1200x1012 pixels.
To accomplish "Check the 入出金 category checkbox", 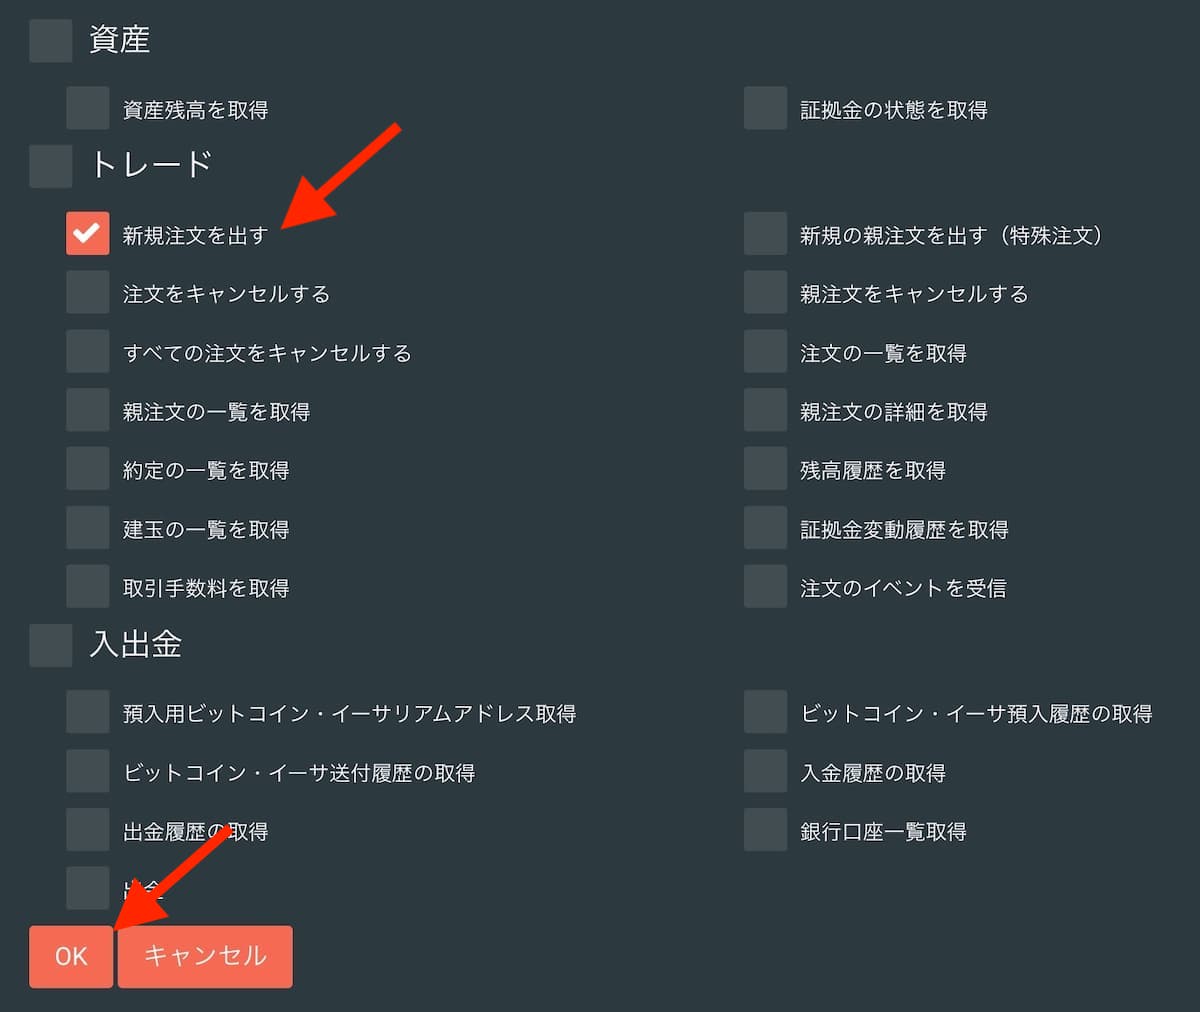I will click(x=50, y=645).
